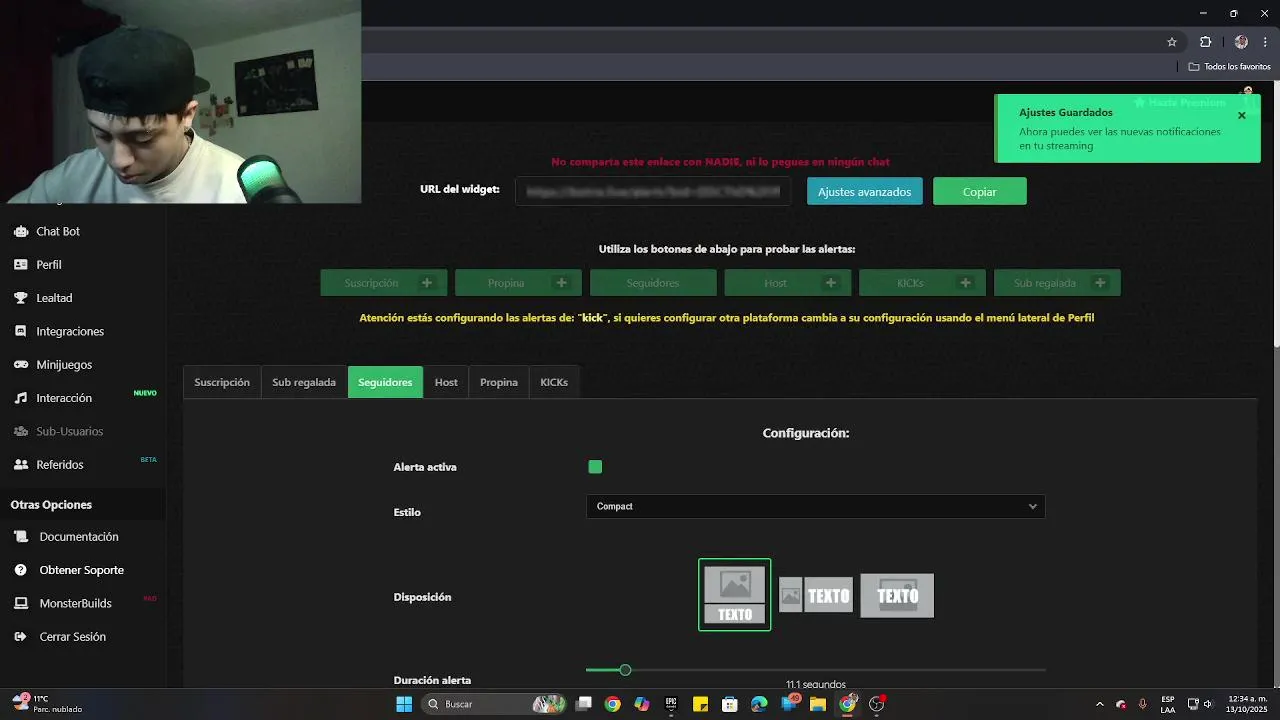Open Microsoft Store from the taskbar

pyautogui.click(x=730, y=704)
